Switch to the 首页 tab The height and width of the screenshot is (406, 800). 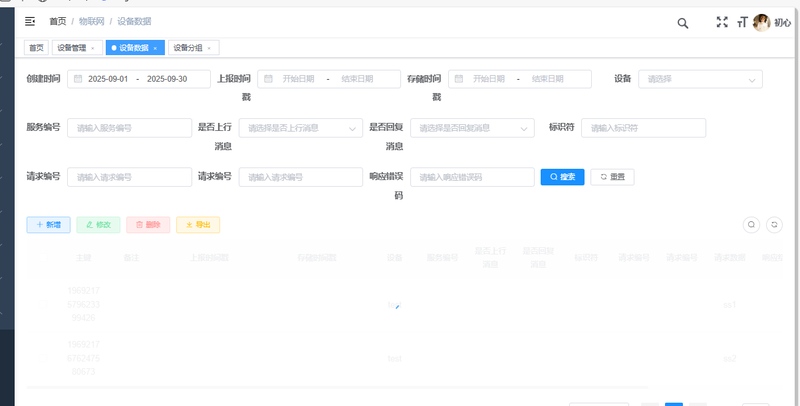[x=37, y=48]
